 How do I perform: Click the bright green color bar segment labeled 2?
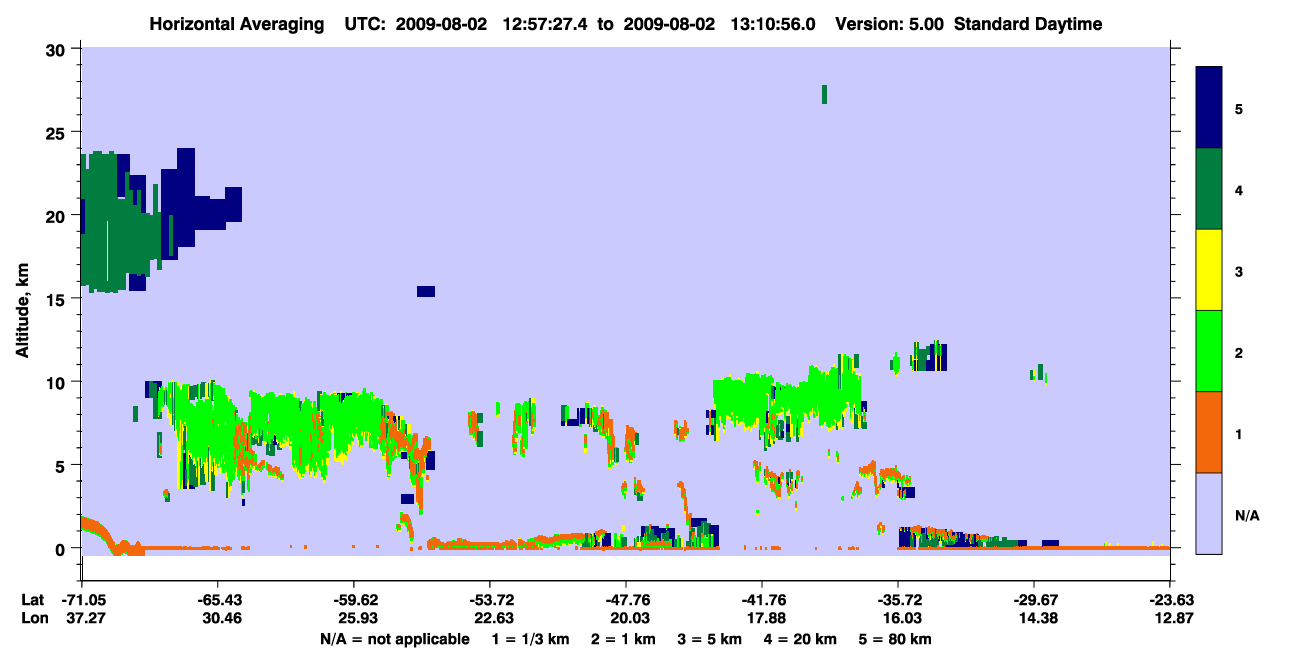(1209, 351)
